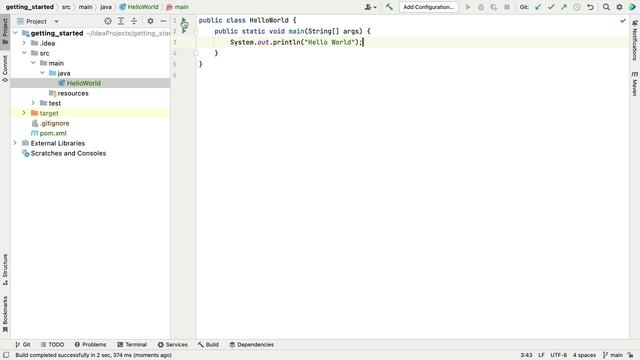Open the user account dropdown in toolbar
Viewport: 640px width, 360px height.
click(x=370, y=7)
